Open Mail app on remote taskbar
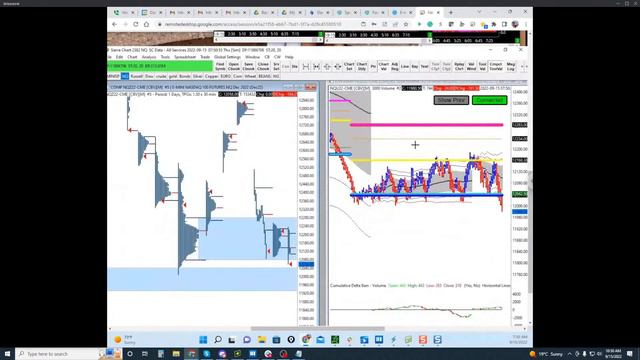This screenshot has height=360, width=640. (320, 340)
